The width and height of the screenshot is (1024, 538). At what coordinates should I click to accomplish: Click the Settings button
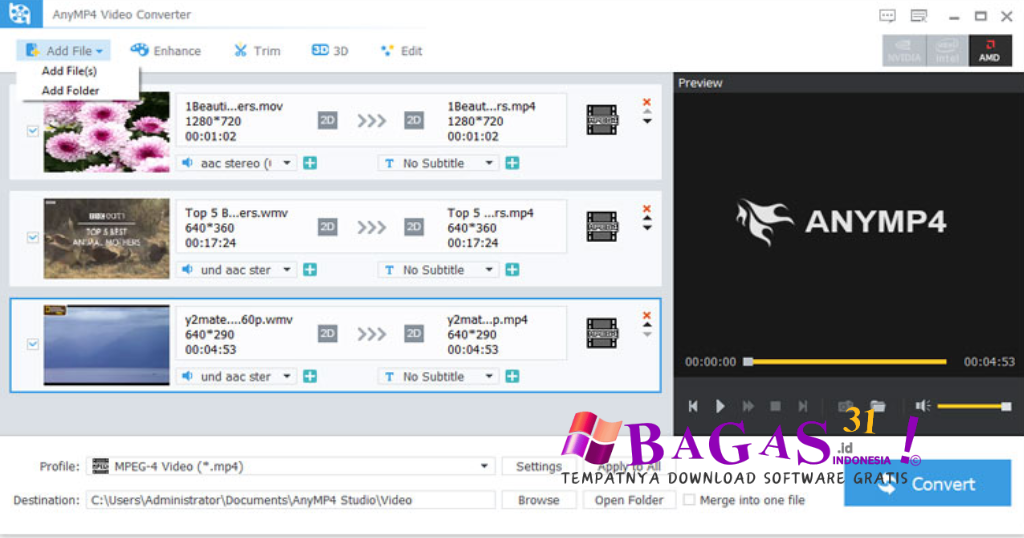tap(539, 466)
